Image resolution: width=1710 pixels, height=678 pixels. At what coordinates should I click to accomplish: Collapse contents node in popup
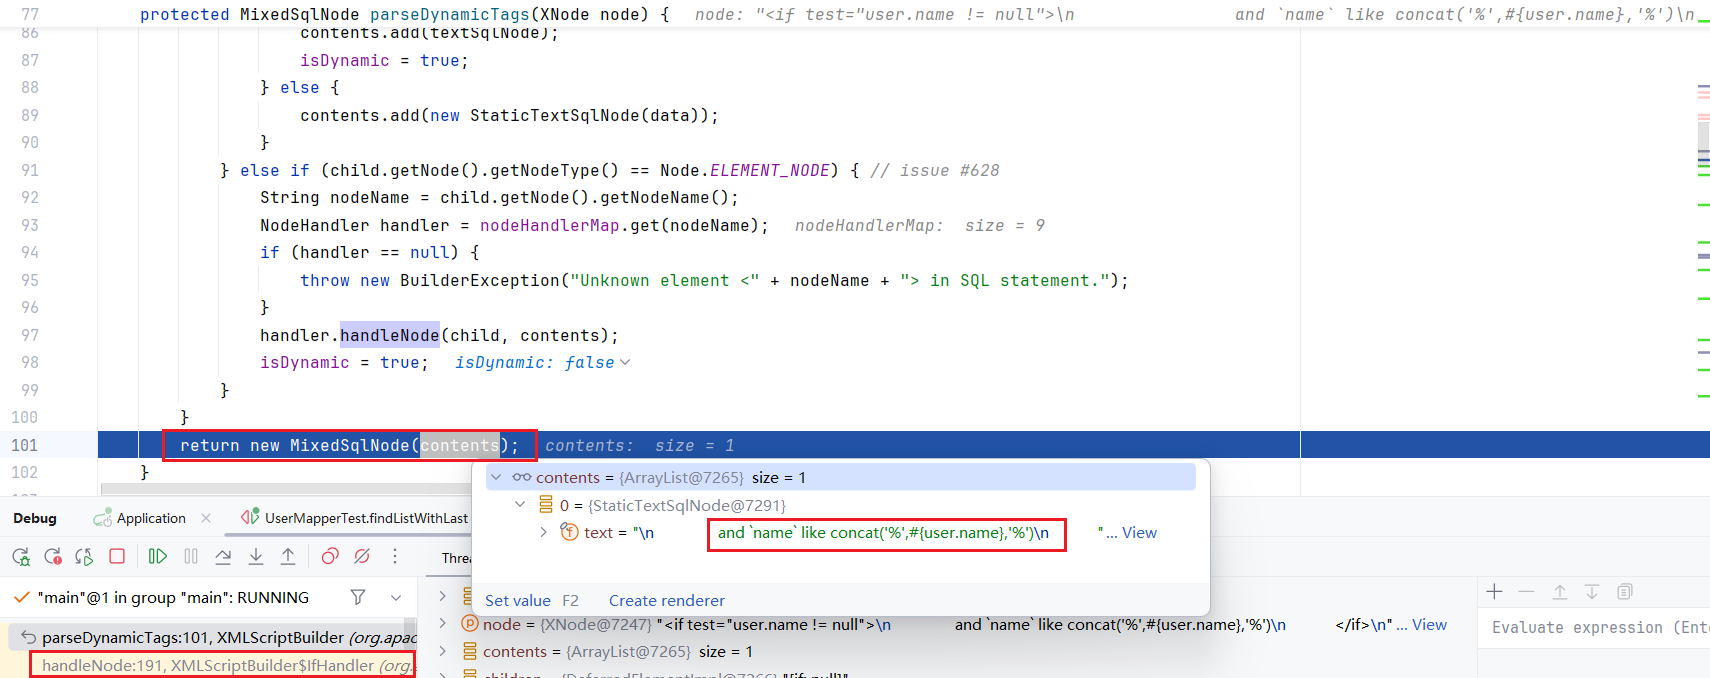click(496, 477)
